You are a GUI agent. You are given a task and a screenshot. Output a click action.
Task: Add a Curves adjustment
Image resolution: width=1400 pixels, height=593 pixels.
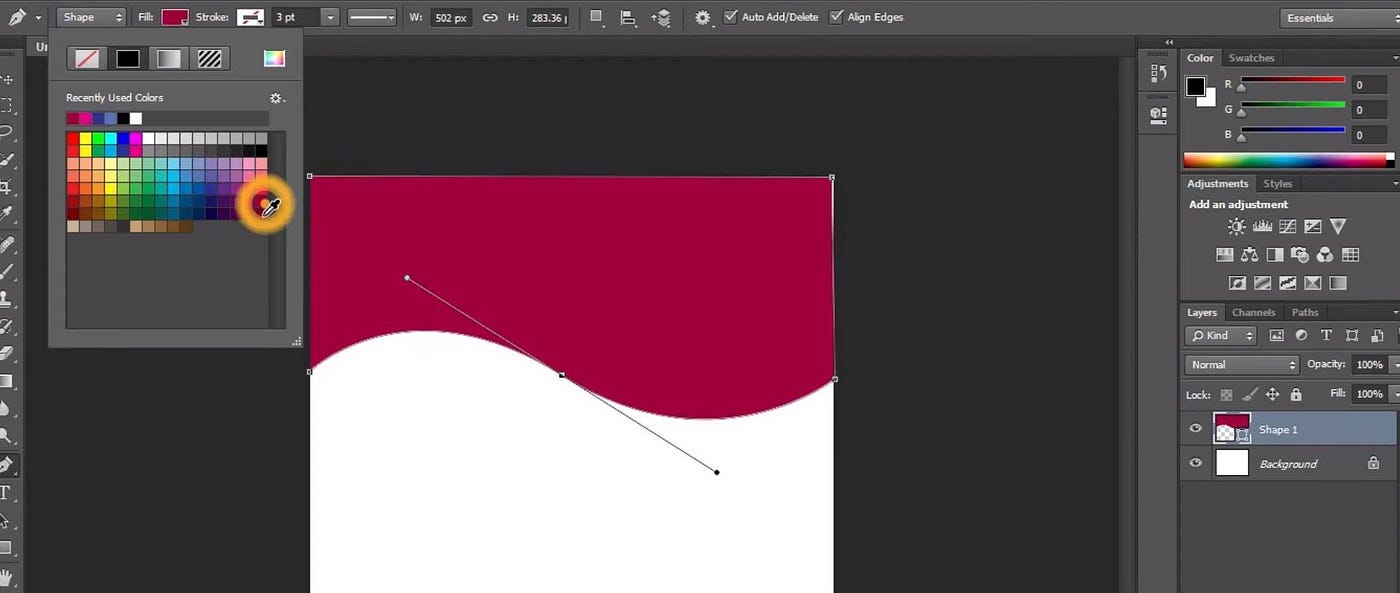click(x=1287, y=226)
